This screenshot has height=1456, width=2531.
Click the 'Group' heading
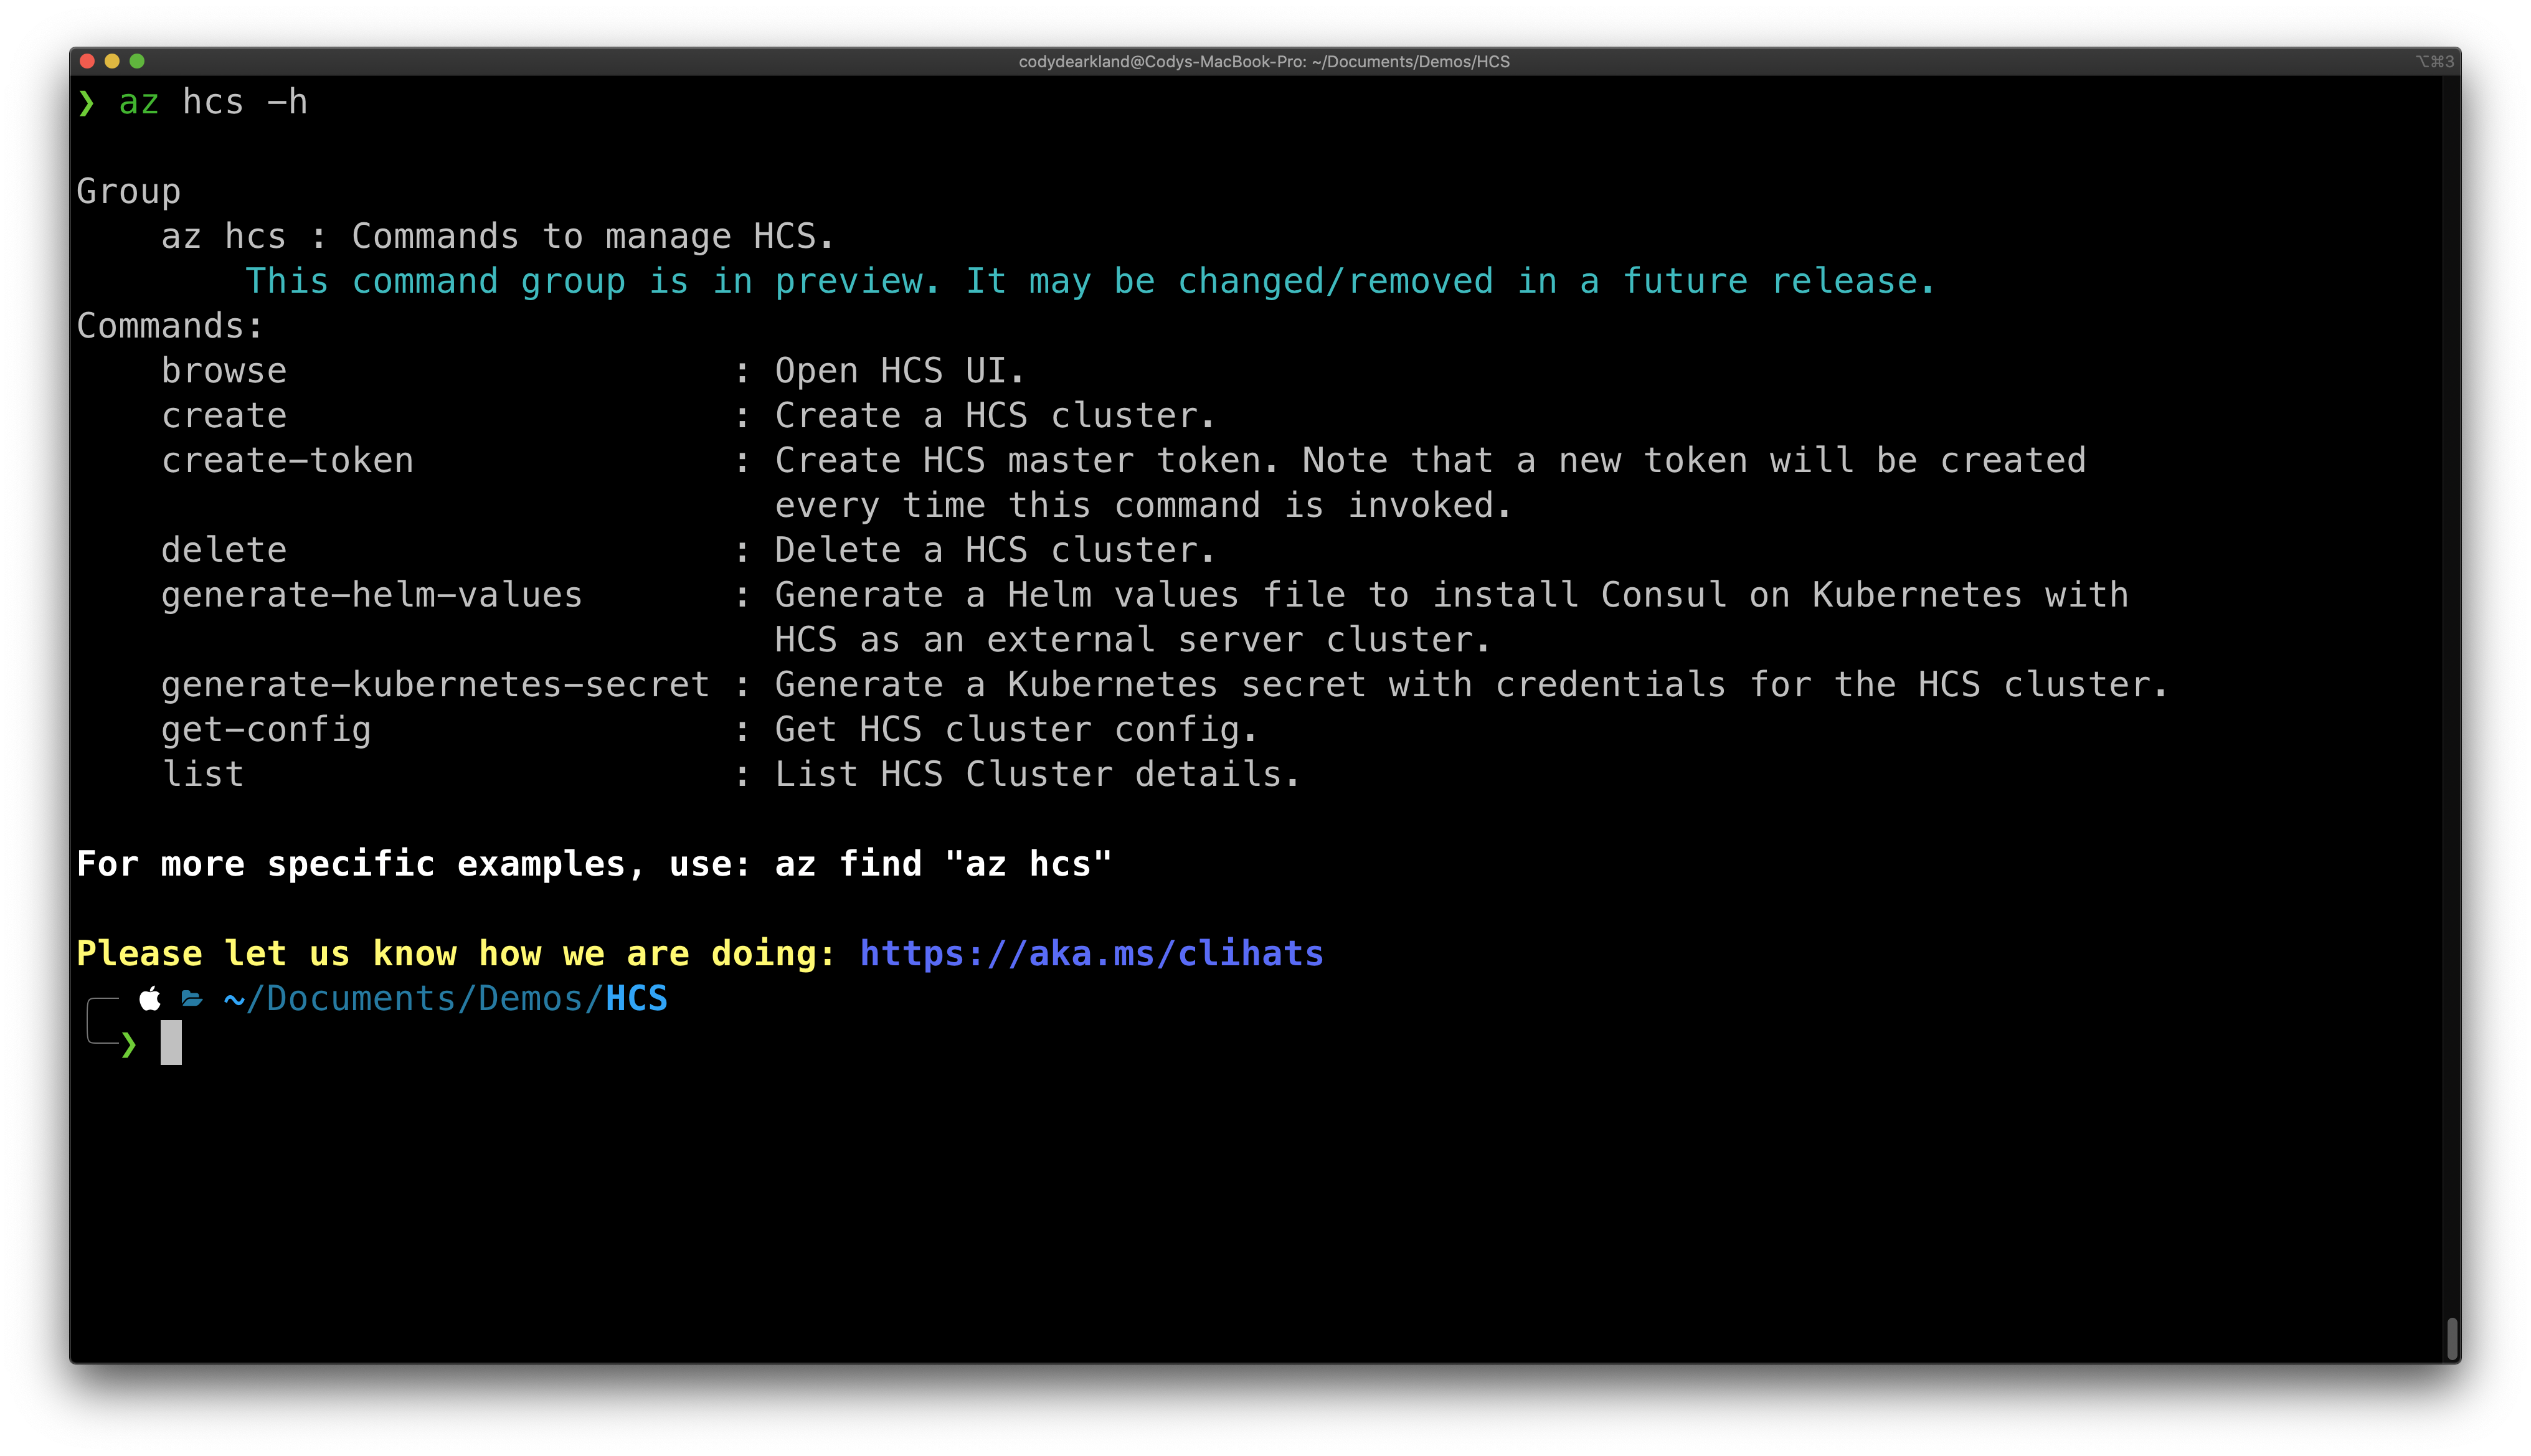click(129, 192)
